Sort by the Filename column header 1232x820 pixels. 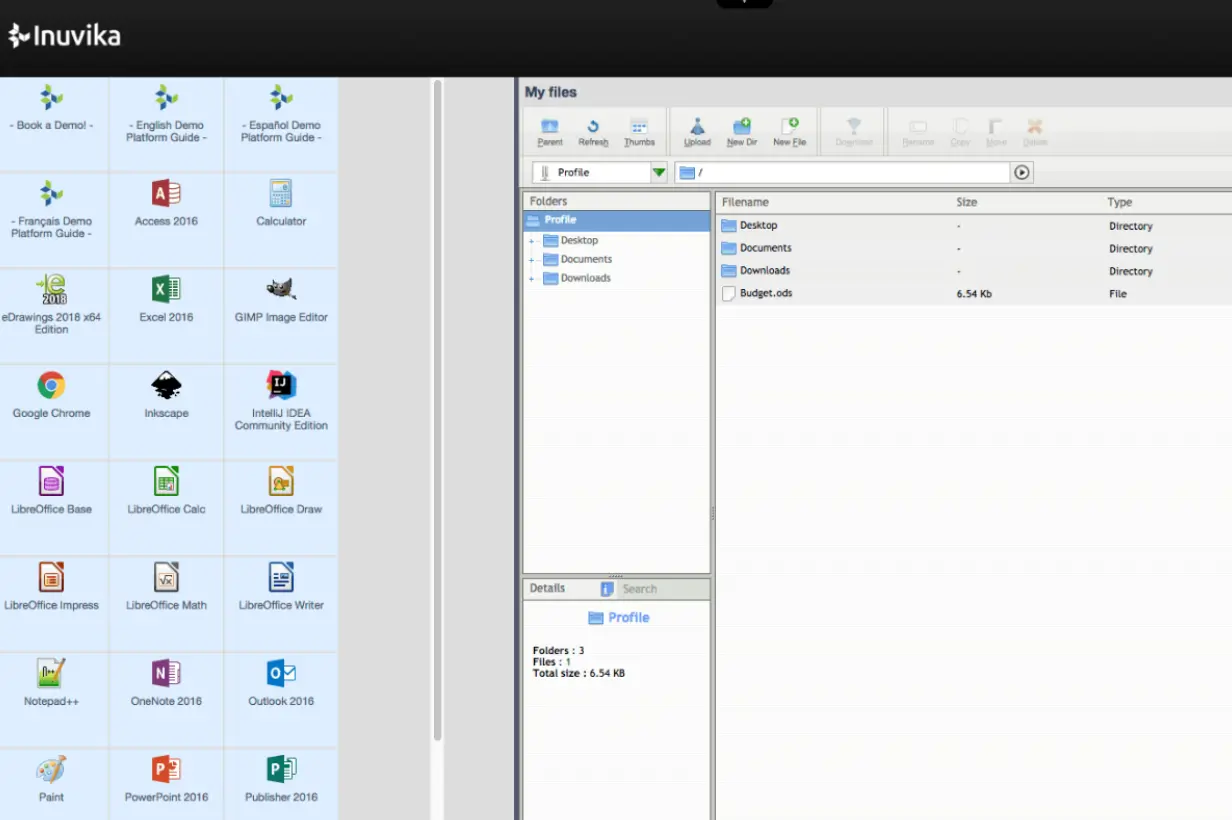(745, 202)
